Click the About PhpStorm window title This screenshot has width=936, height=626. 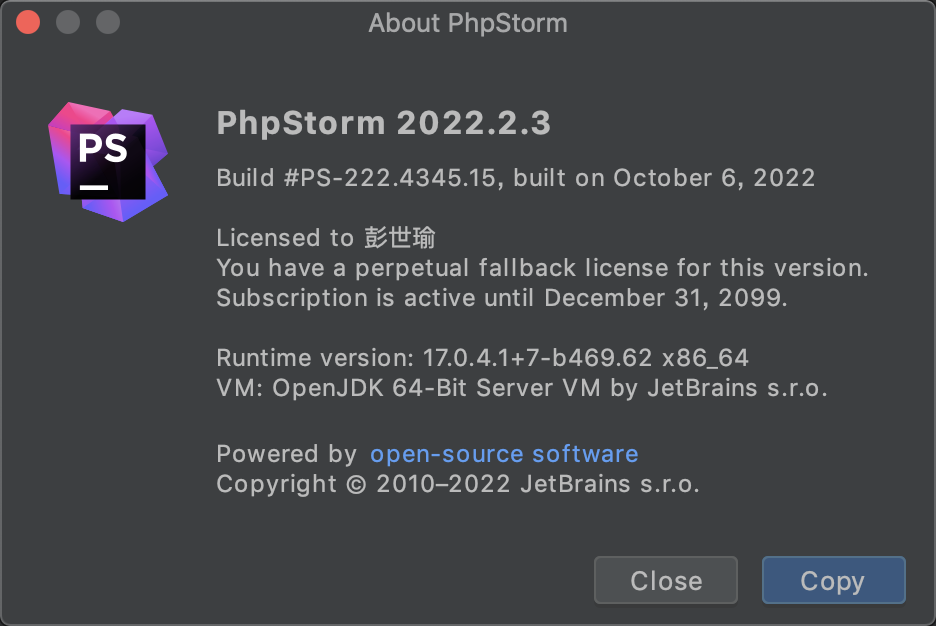(x=468, y=23)
